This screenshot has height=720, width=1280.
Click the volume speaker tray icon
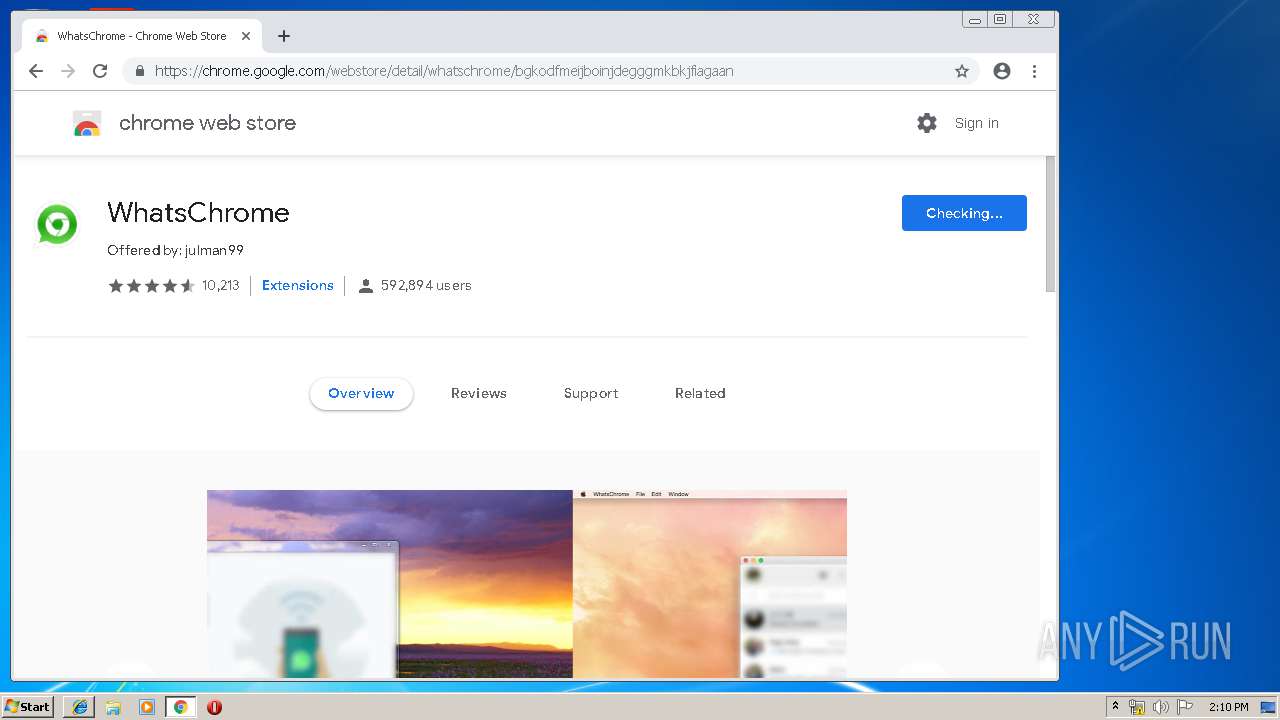(x=1160, y=707)
